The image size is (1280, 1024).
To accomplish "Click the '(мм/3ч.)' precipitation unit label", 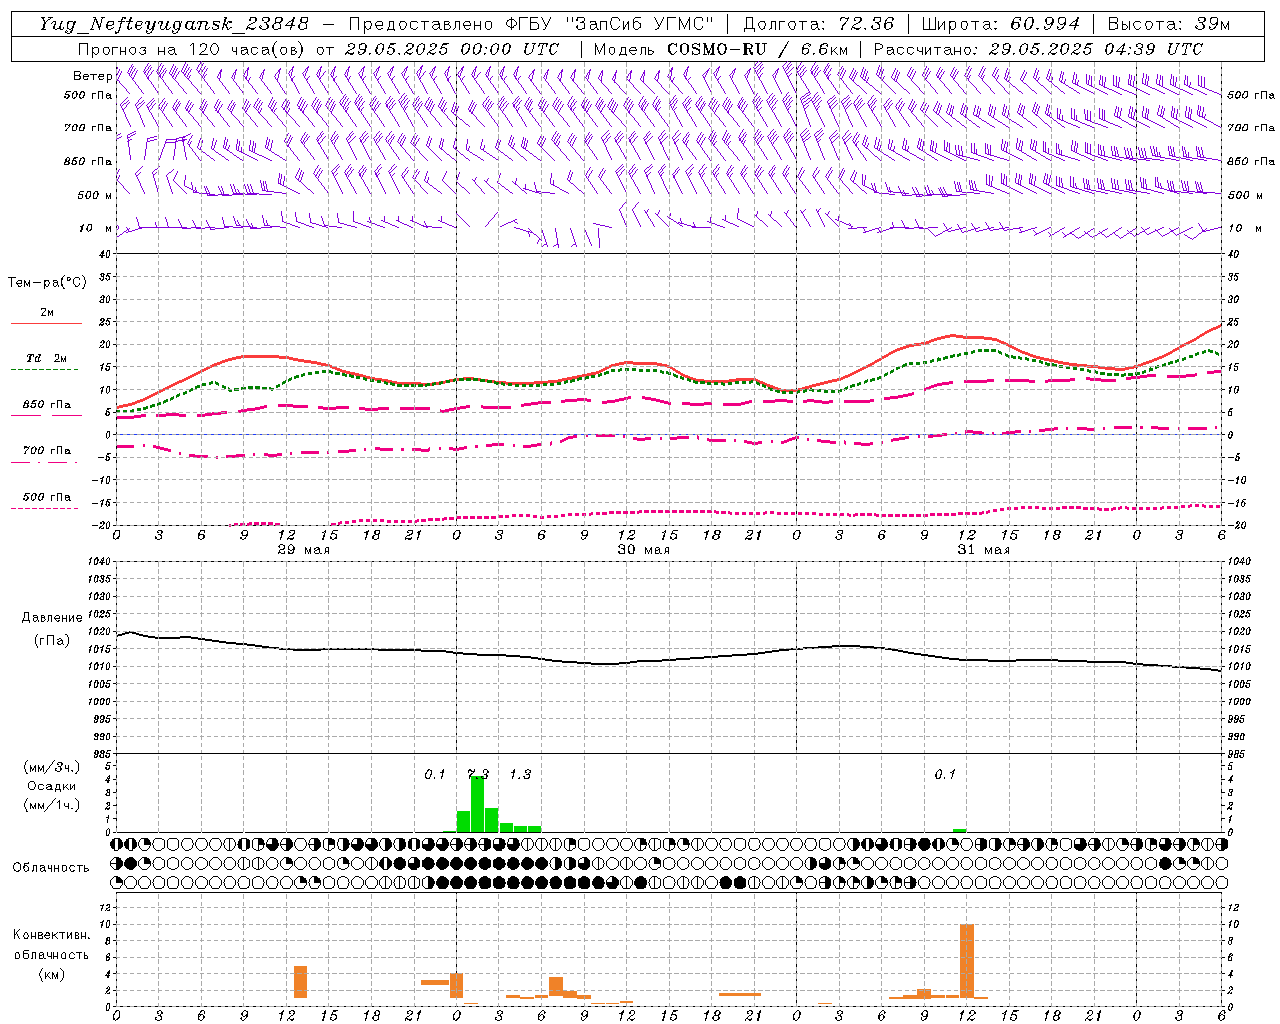I will (51, 768).
